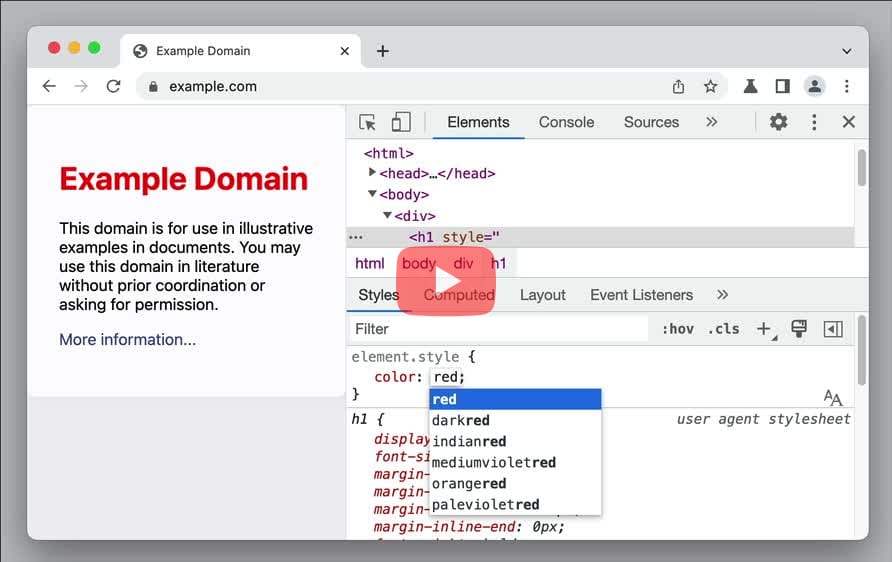The height and width of the screenshot is (562, 892).
Task: Go back in browser history
Action: tap(49, 86)
